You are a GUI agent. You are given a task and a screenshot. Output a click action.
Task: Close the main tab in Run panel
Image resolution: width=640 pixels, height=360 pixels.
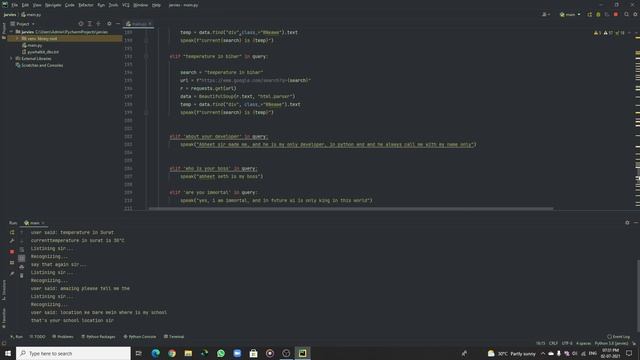[43, 223]
